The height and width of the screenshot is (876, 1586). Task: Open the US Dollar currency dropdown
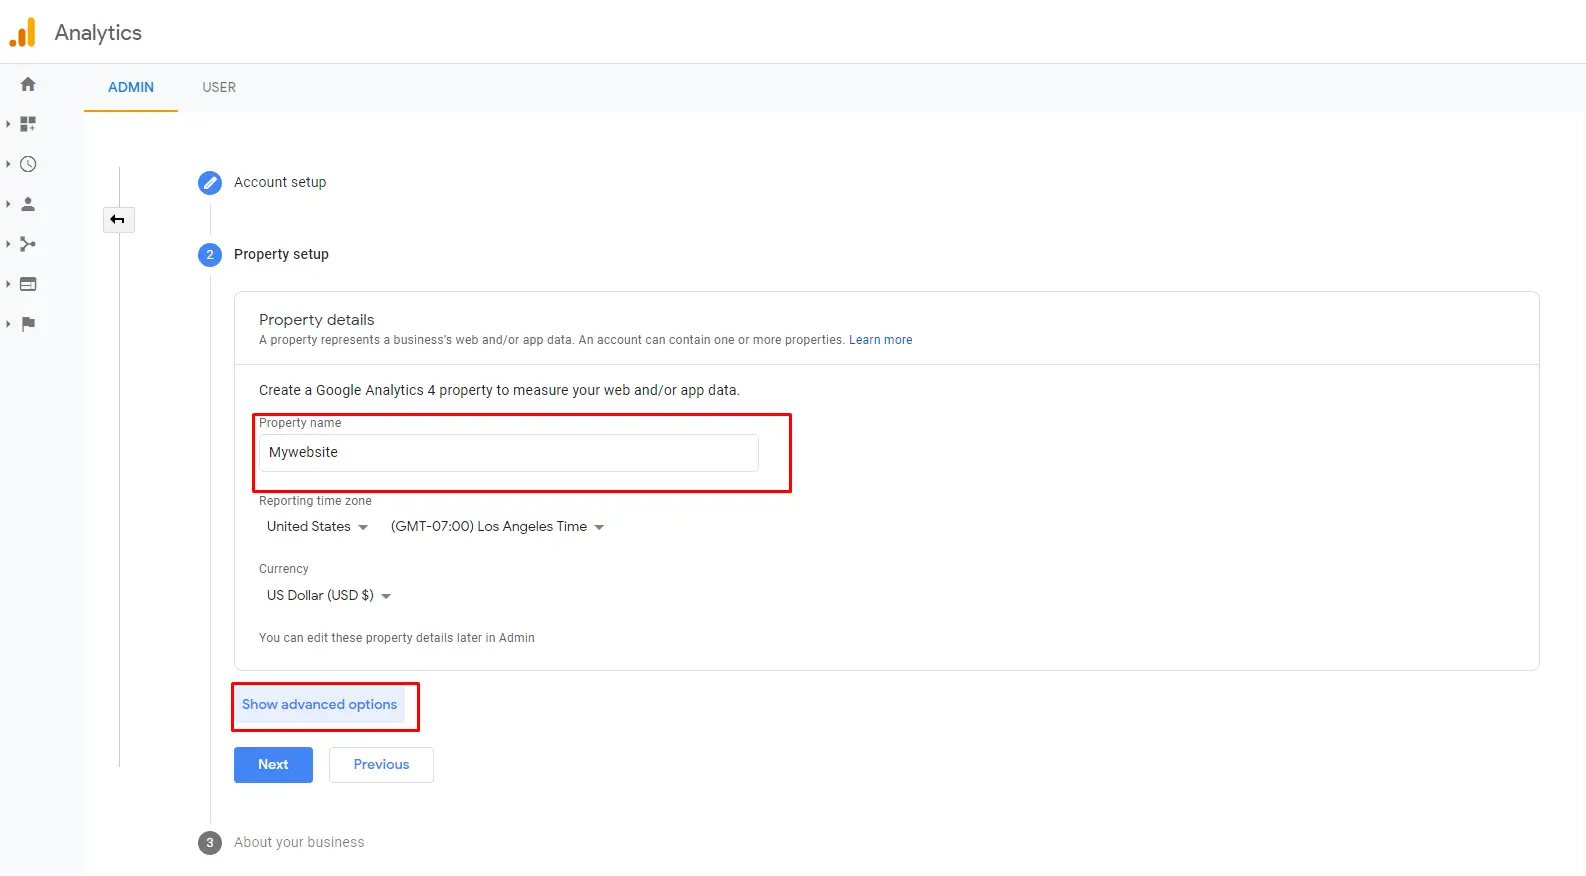(x=328, y=595)
